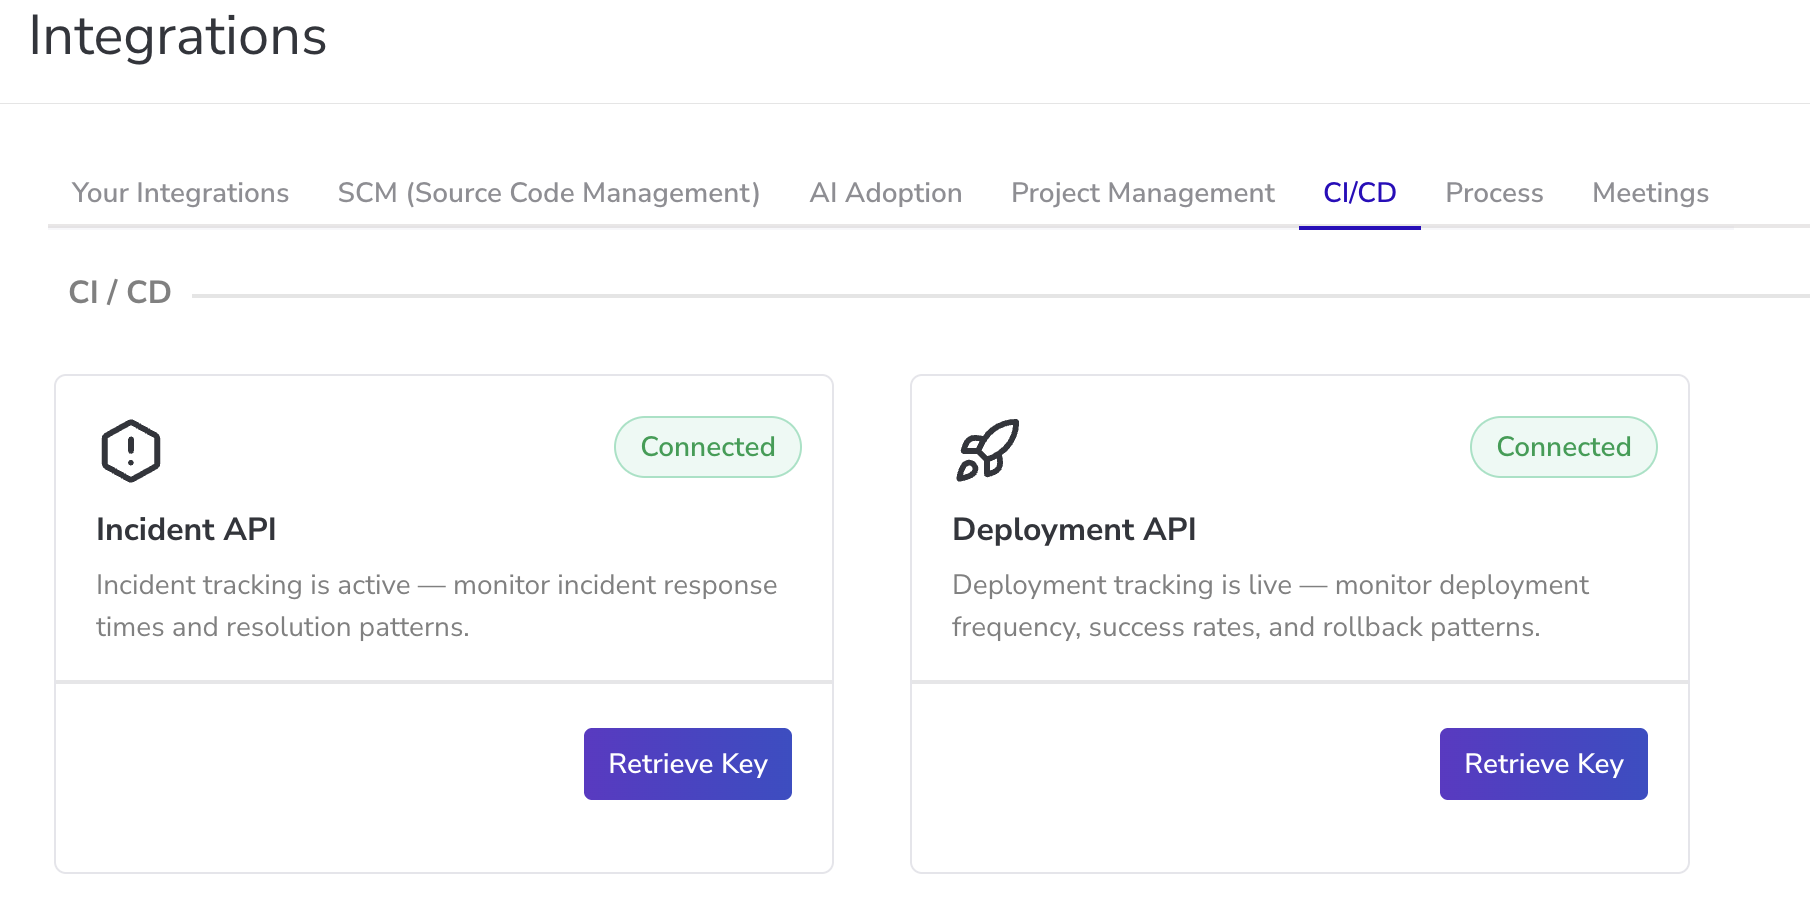Image resolution: width=1810 pixels, height=920 pixels.
Task: Click the Connected status on Deployment API
Action: click(1563, 447)
